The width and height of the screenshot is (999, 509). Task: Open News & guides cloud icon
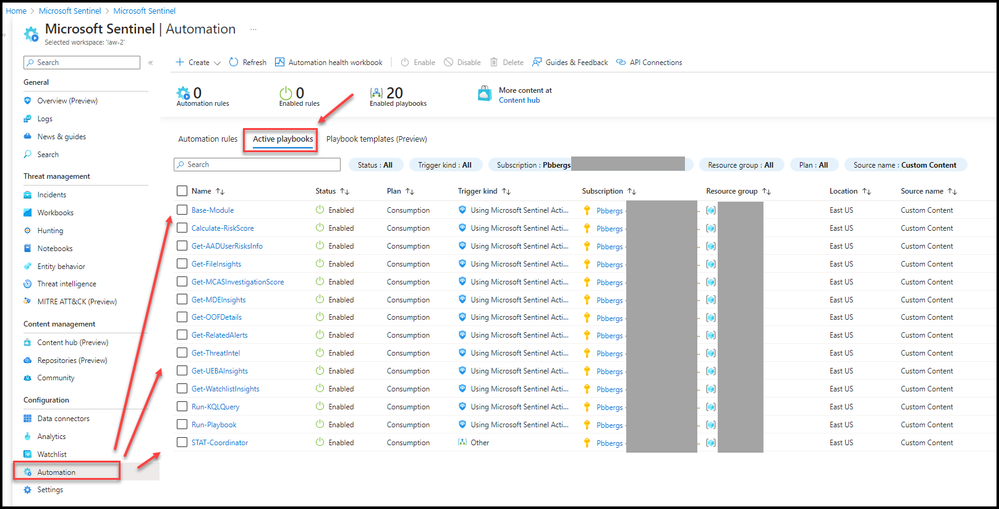coord(27,136)
